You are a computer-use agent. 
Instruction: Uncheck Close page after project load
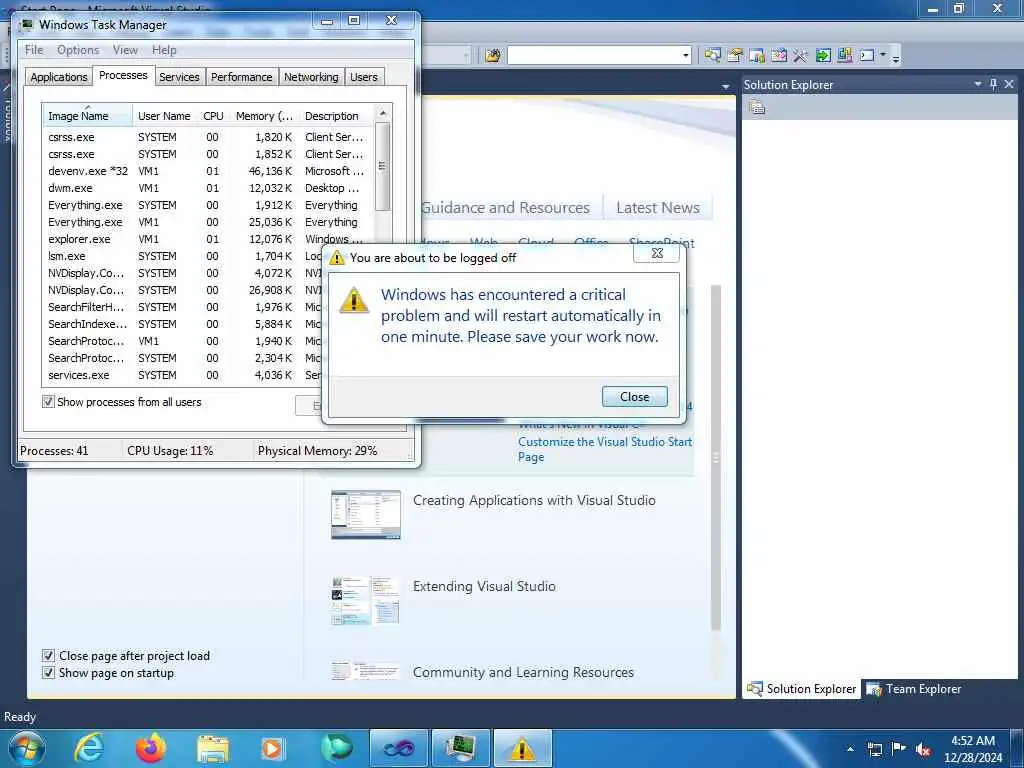tap(48, 655)
